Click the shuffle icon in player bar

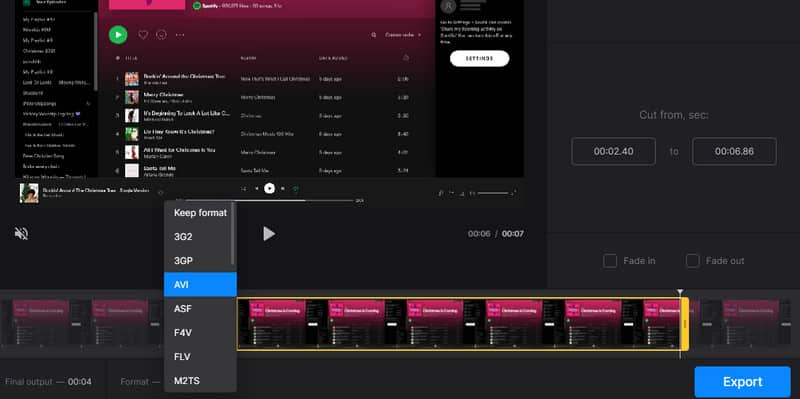coord(243,189)
